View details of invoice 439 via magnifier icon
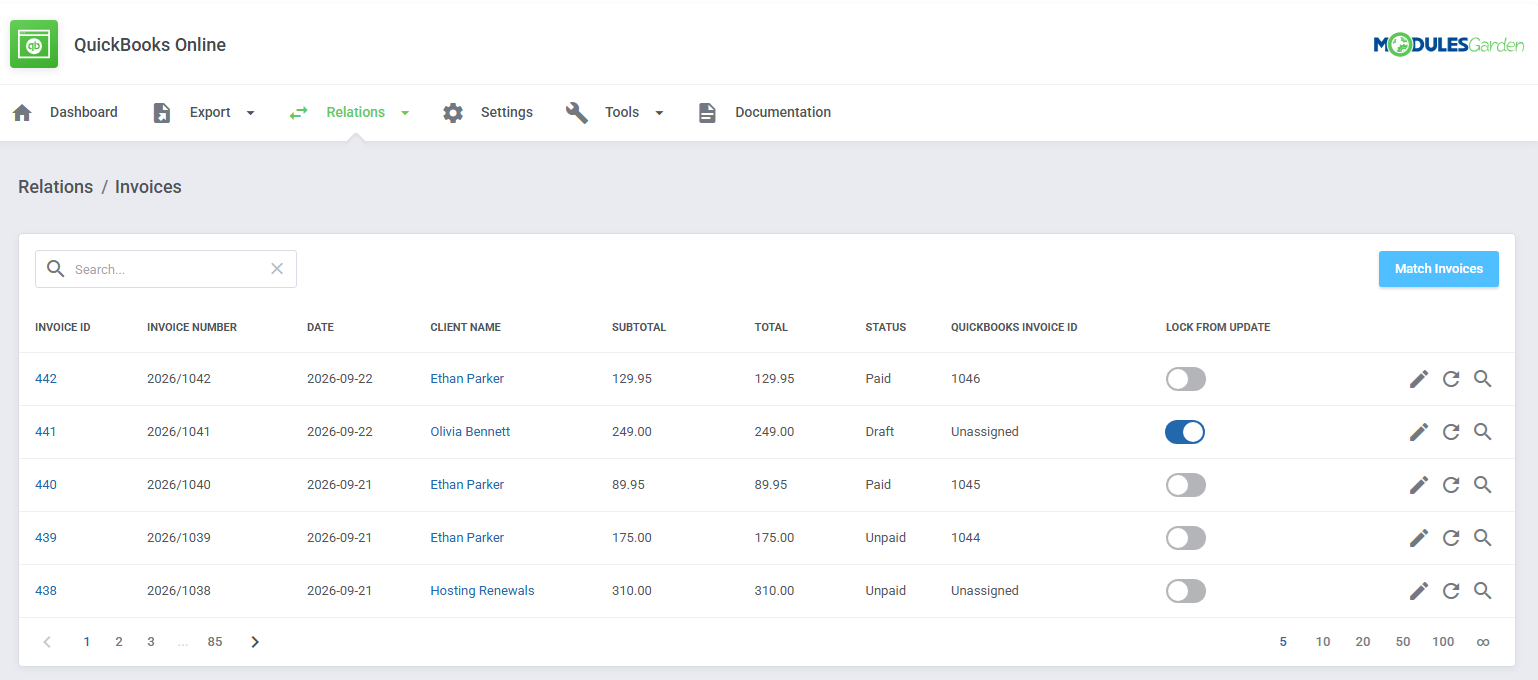This screenshot has height=680, width=1538. tap(1483, 538)
